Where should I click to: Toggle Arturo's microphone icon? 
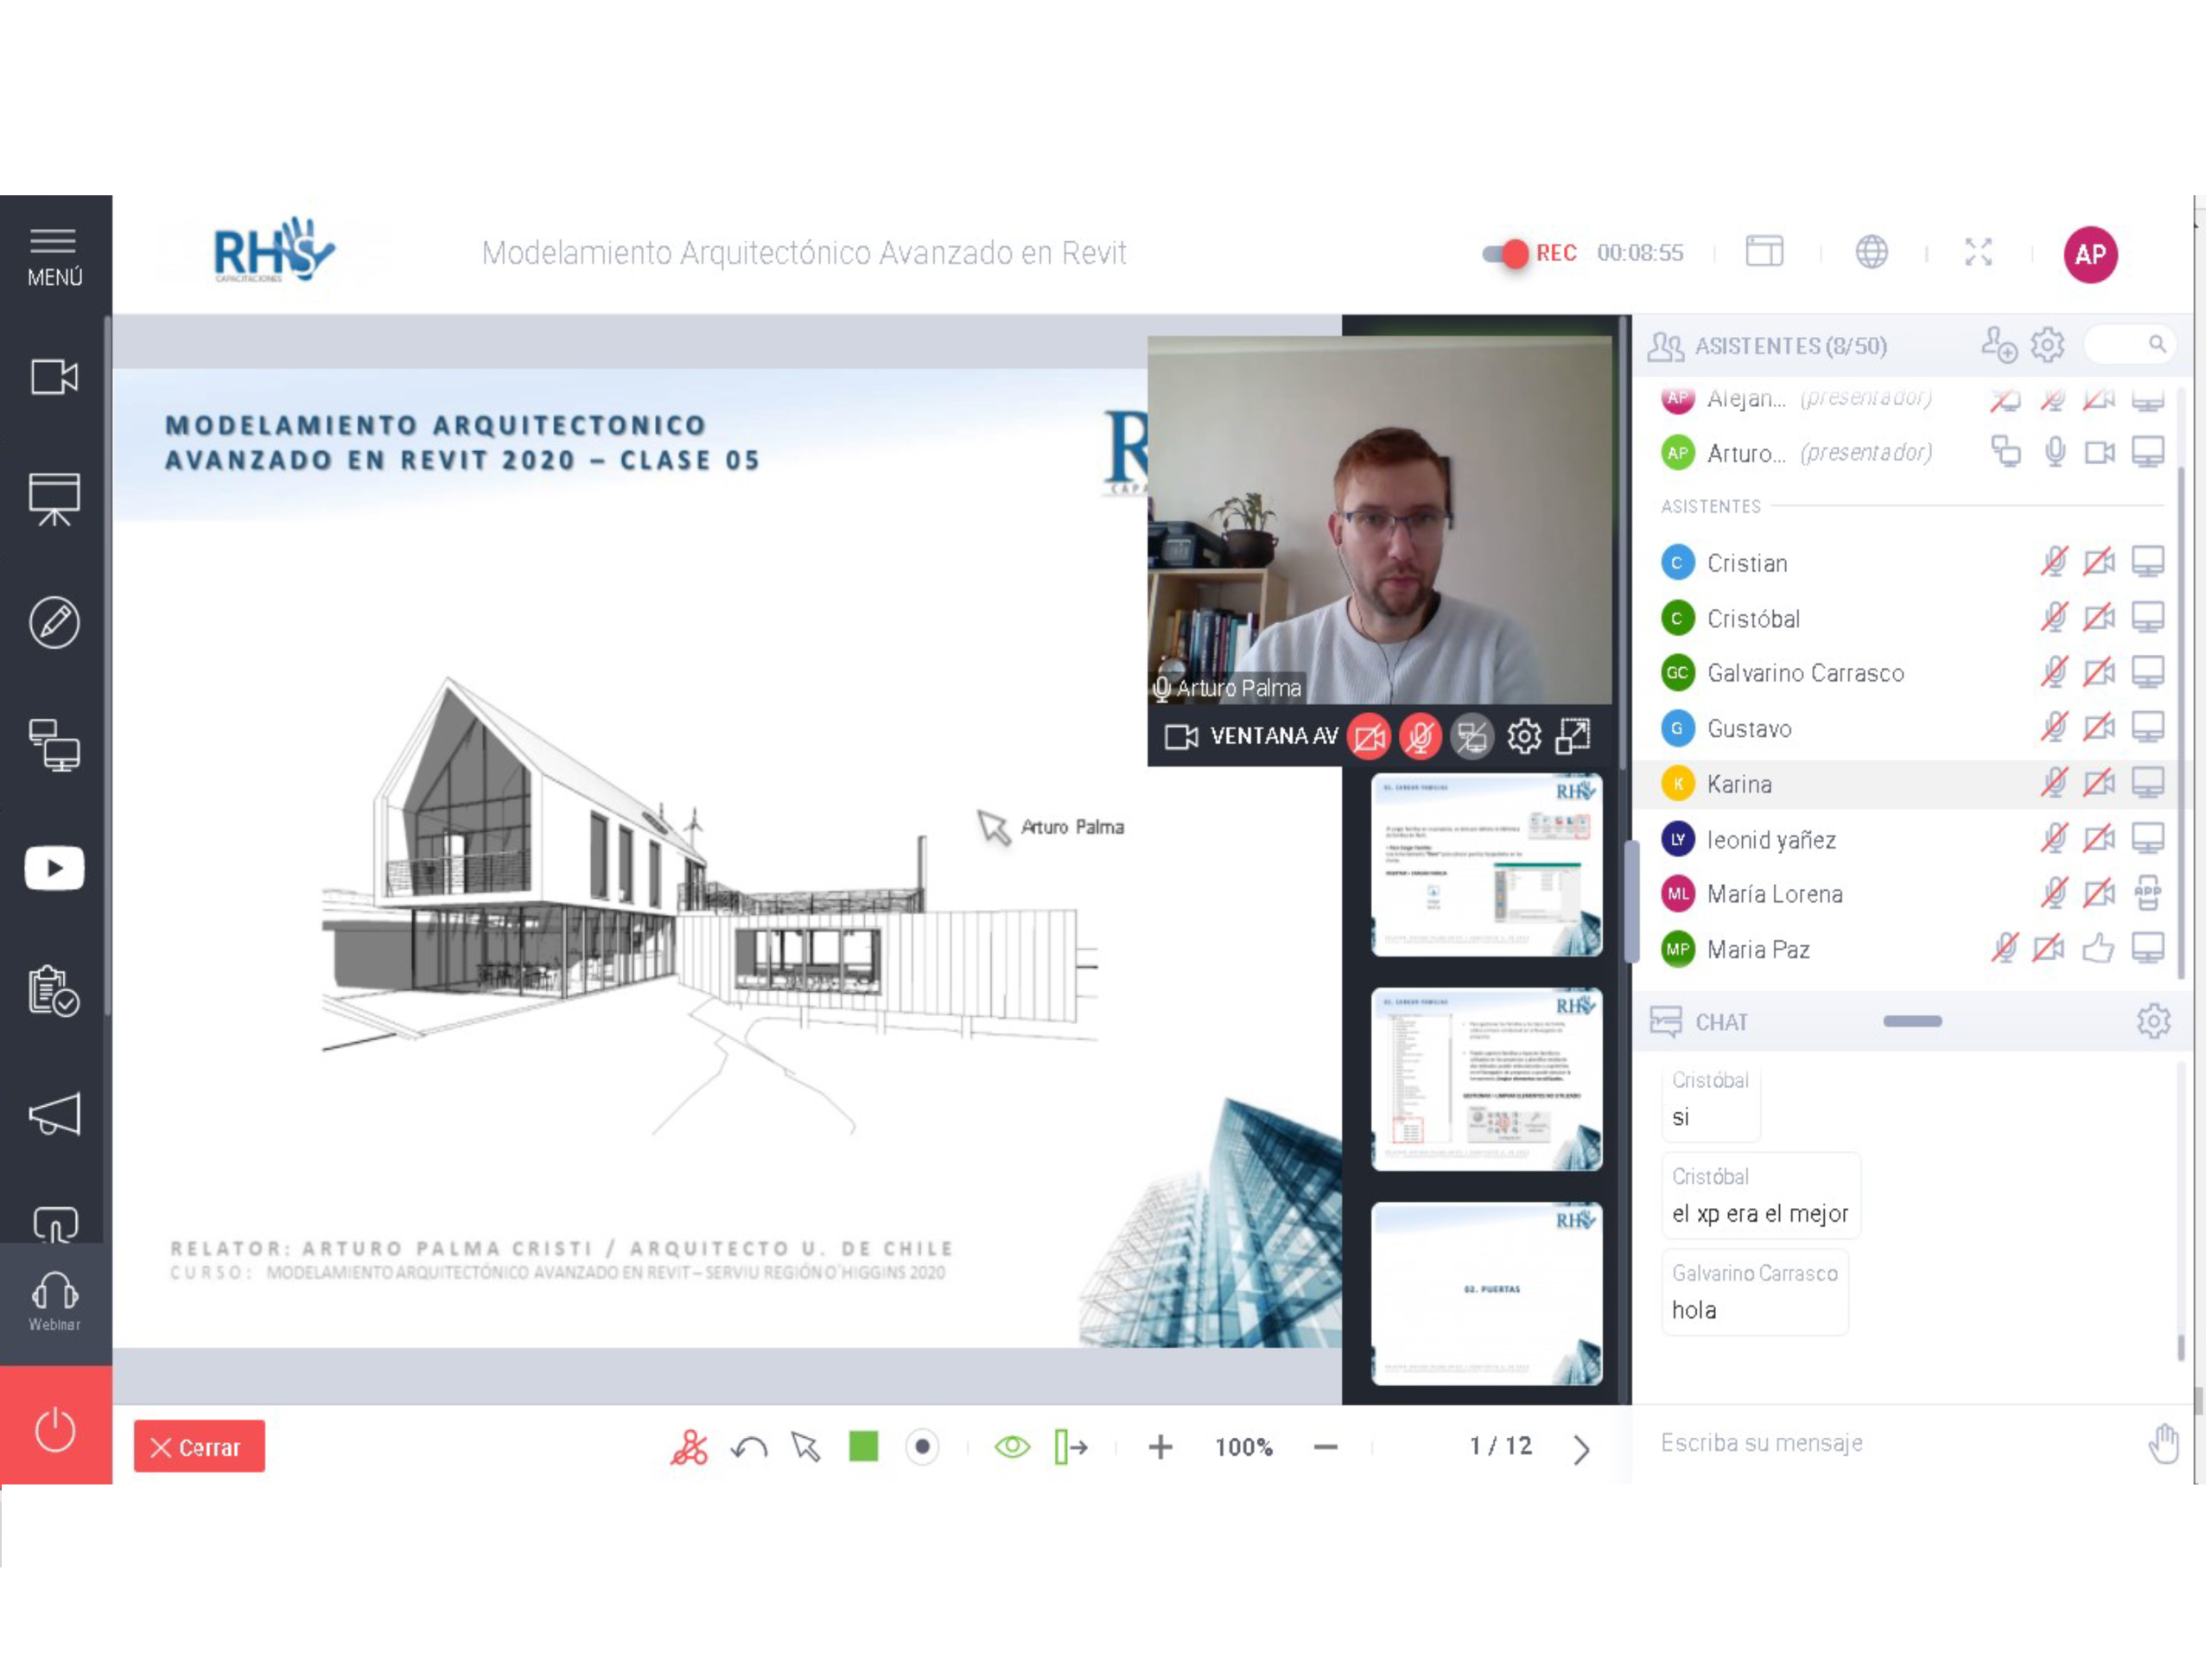point(2055,452)
